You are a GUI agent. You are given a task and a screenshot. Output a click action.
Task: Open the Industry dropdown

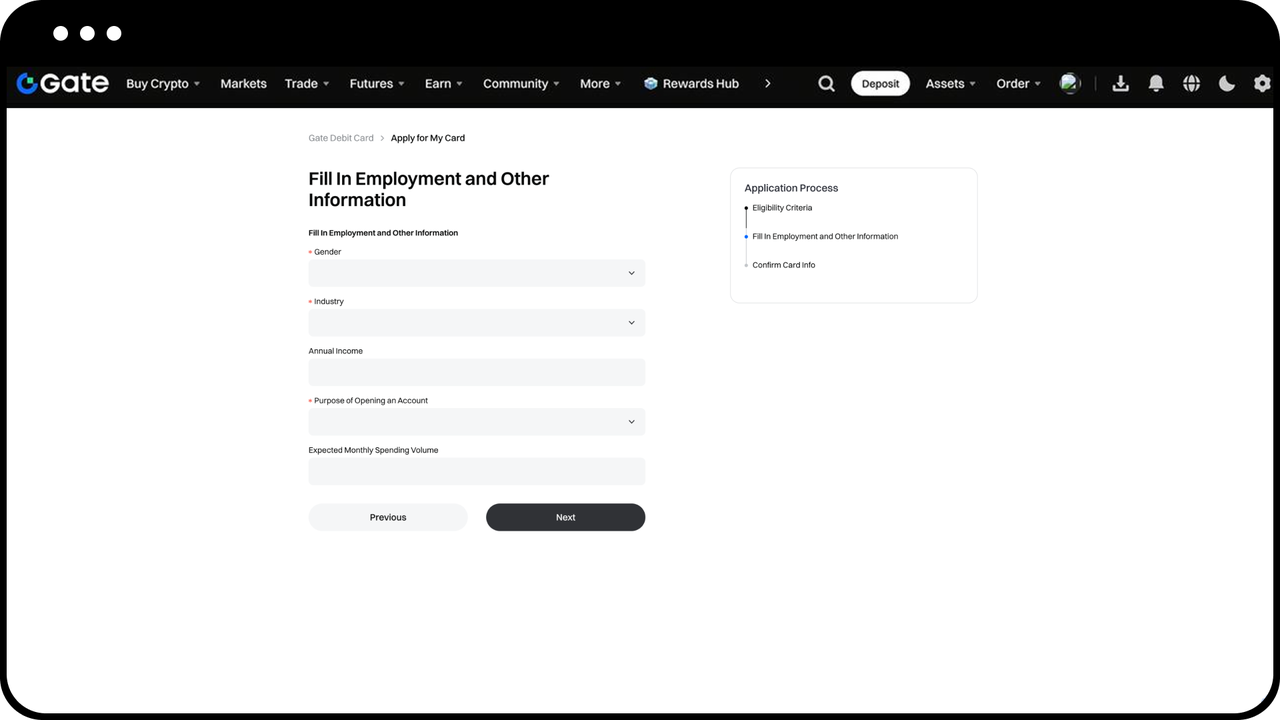click(477, 322)
